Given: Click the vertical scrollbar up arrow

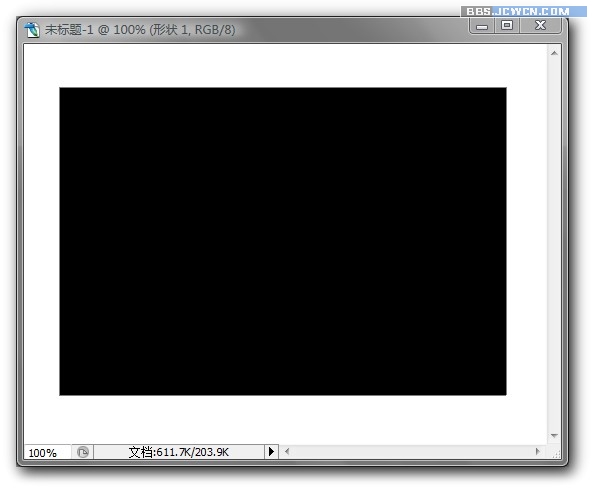Looking at the screenshot, I should pyautogui.click(x=554, y=53).
